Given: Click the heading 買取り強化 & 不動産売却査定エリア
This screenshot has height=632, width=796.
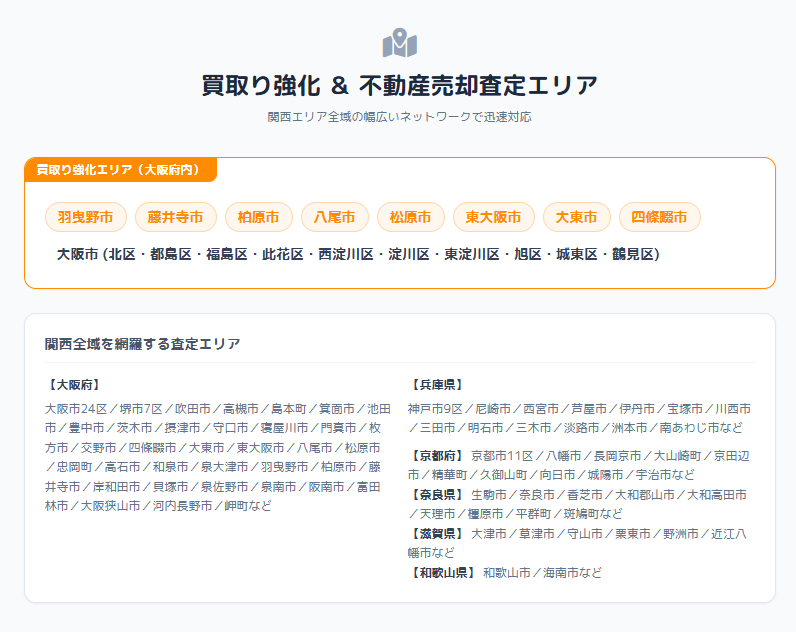Looking at the screenshot, I should tap(400, 85).
